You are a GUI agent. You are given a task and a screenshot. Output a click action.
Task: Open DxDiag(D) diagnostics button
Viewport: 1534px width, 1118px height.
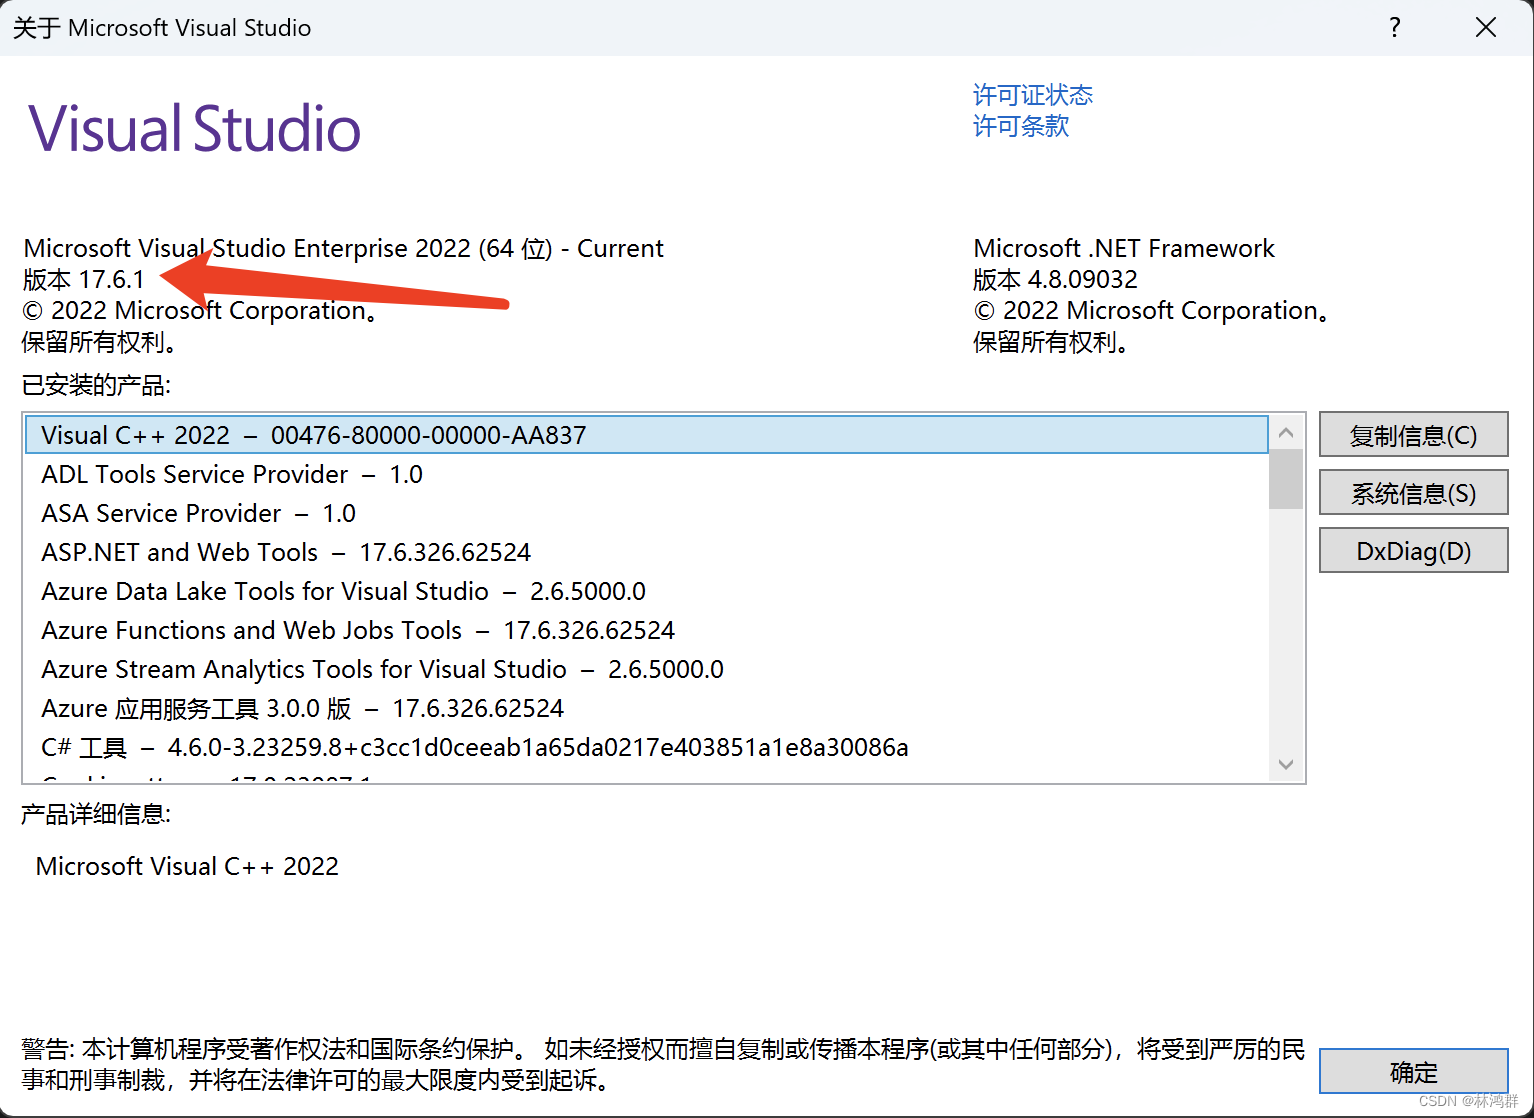pos(1413,551)
